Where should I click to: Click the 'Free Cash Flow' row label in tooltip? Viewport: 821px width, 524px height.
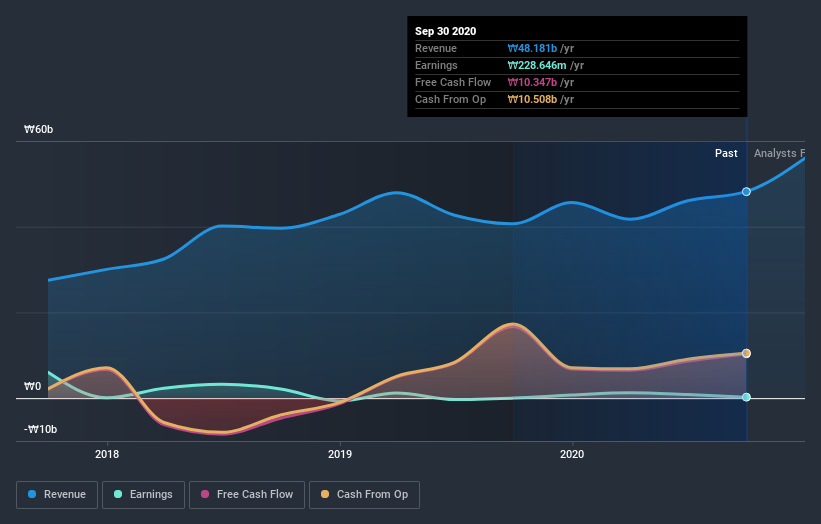tap(453, 82)
